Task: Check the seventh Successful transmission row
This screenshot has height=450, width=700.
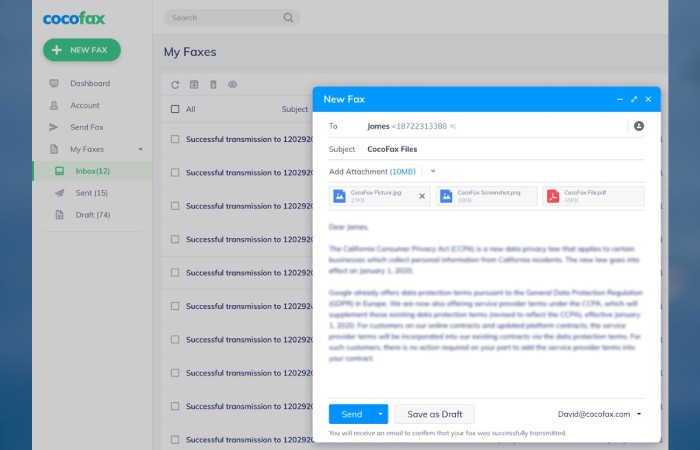Action: coord(175,340)
